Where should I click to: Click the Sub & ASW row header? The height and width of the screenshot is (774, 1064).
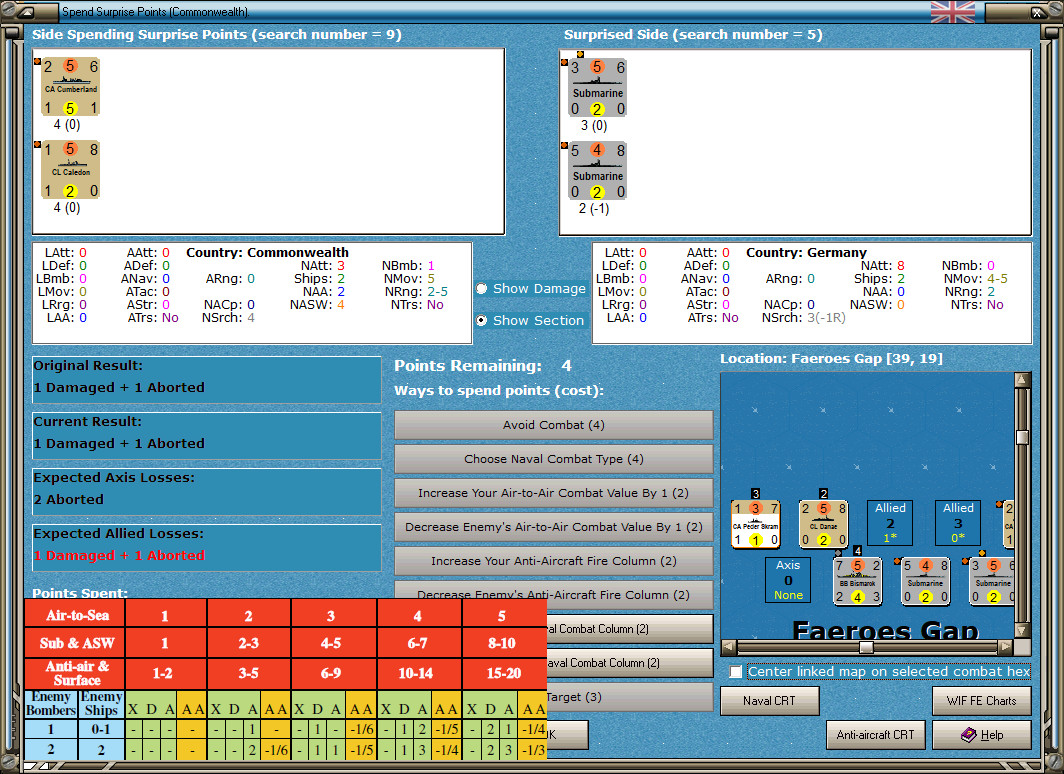coord(77,643)
